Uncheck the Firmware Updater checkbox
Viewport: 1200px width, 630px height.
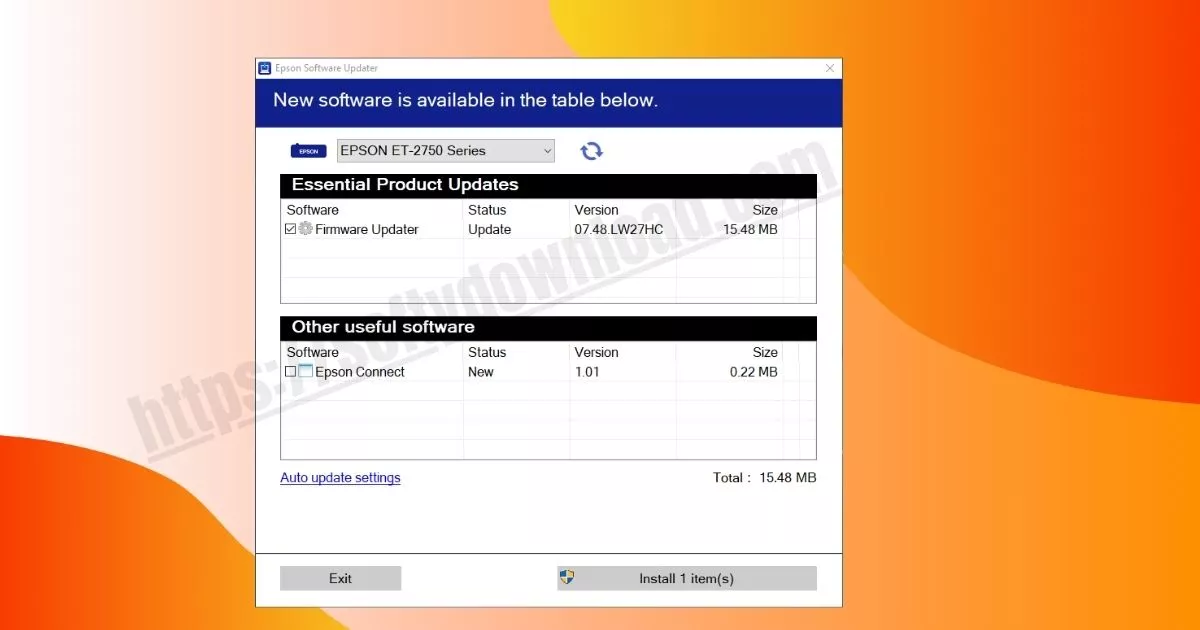coord(290,229)
